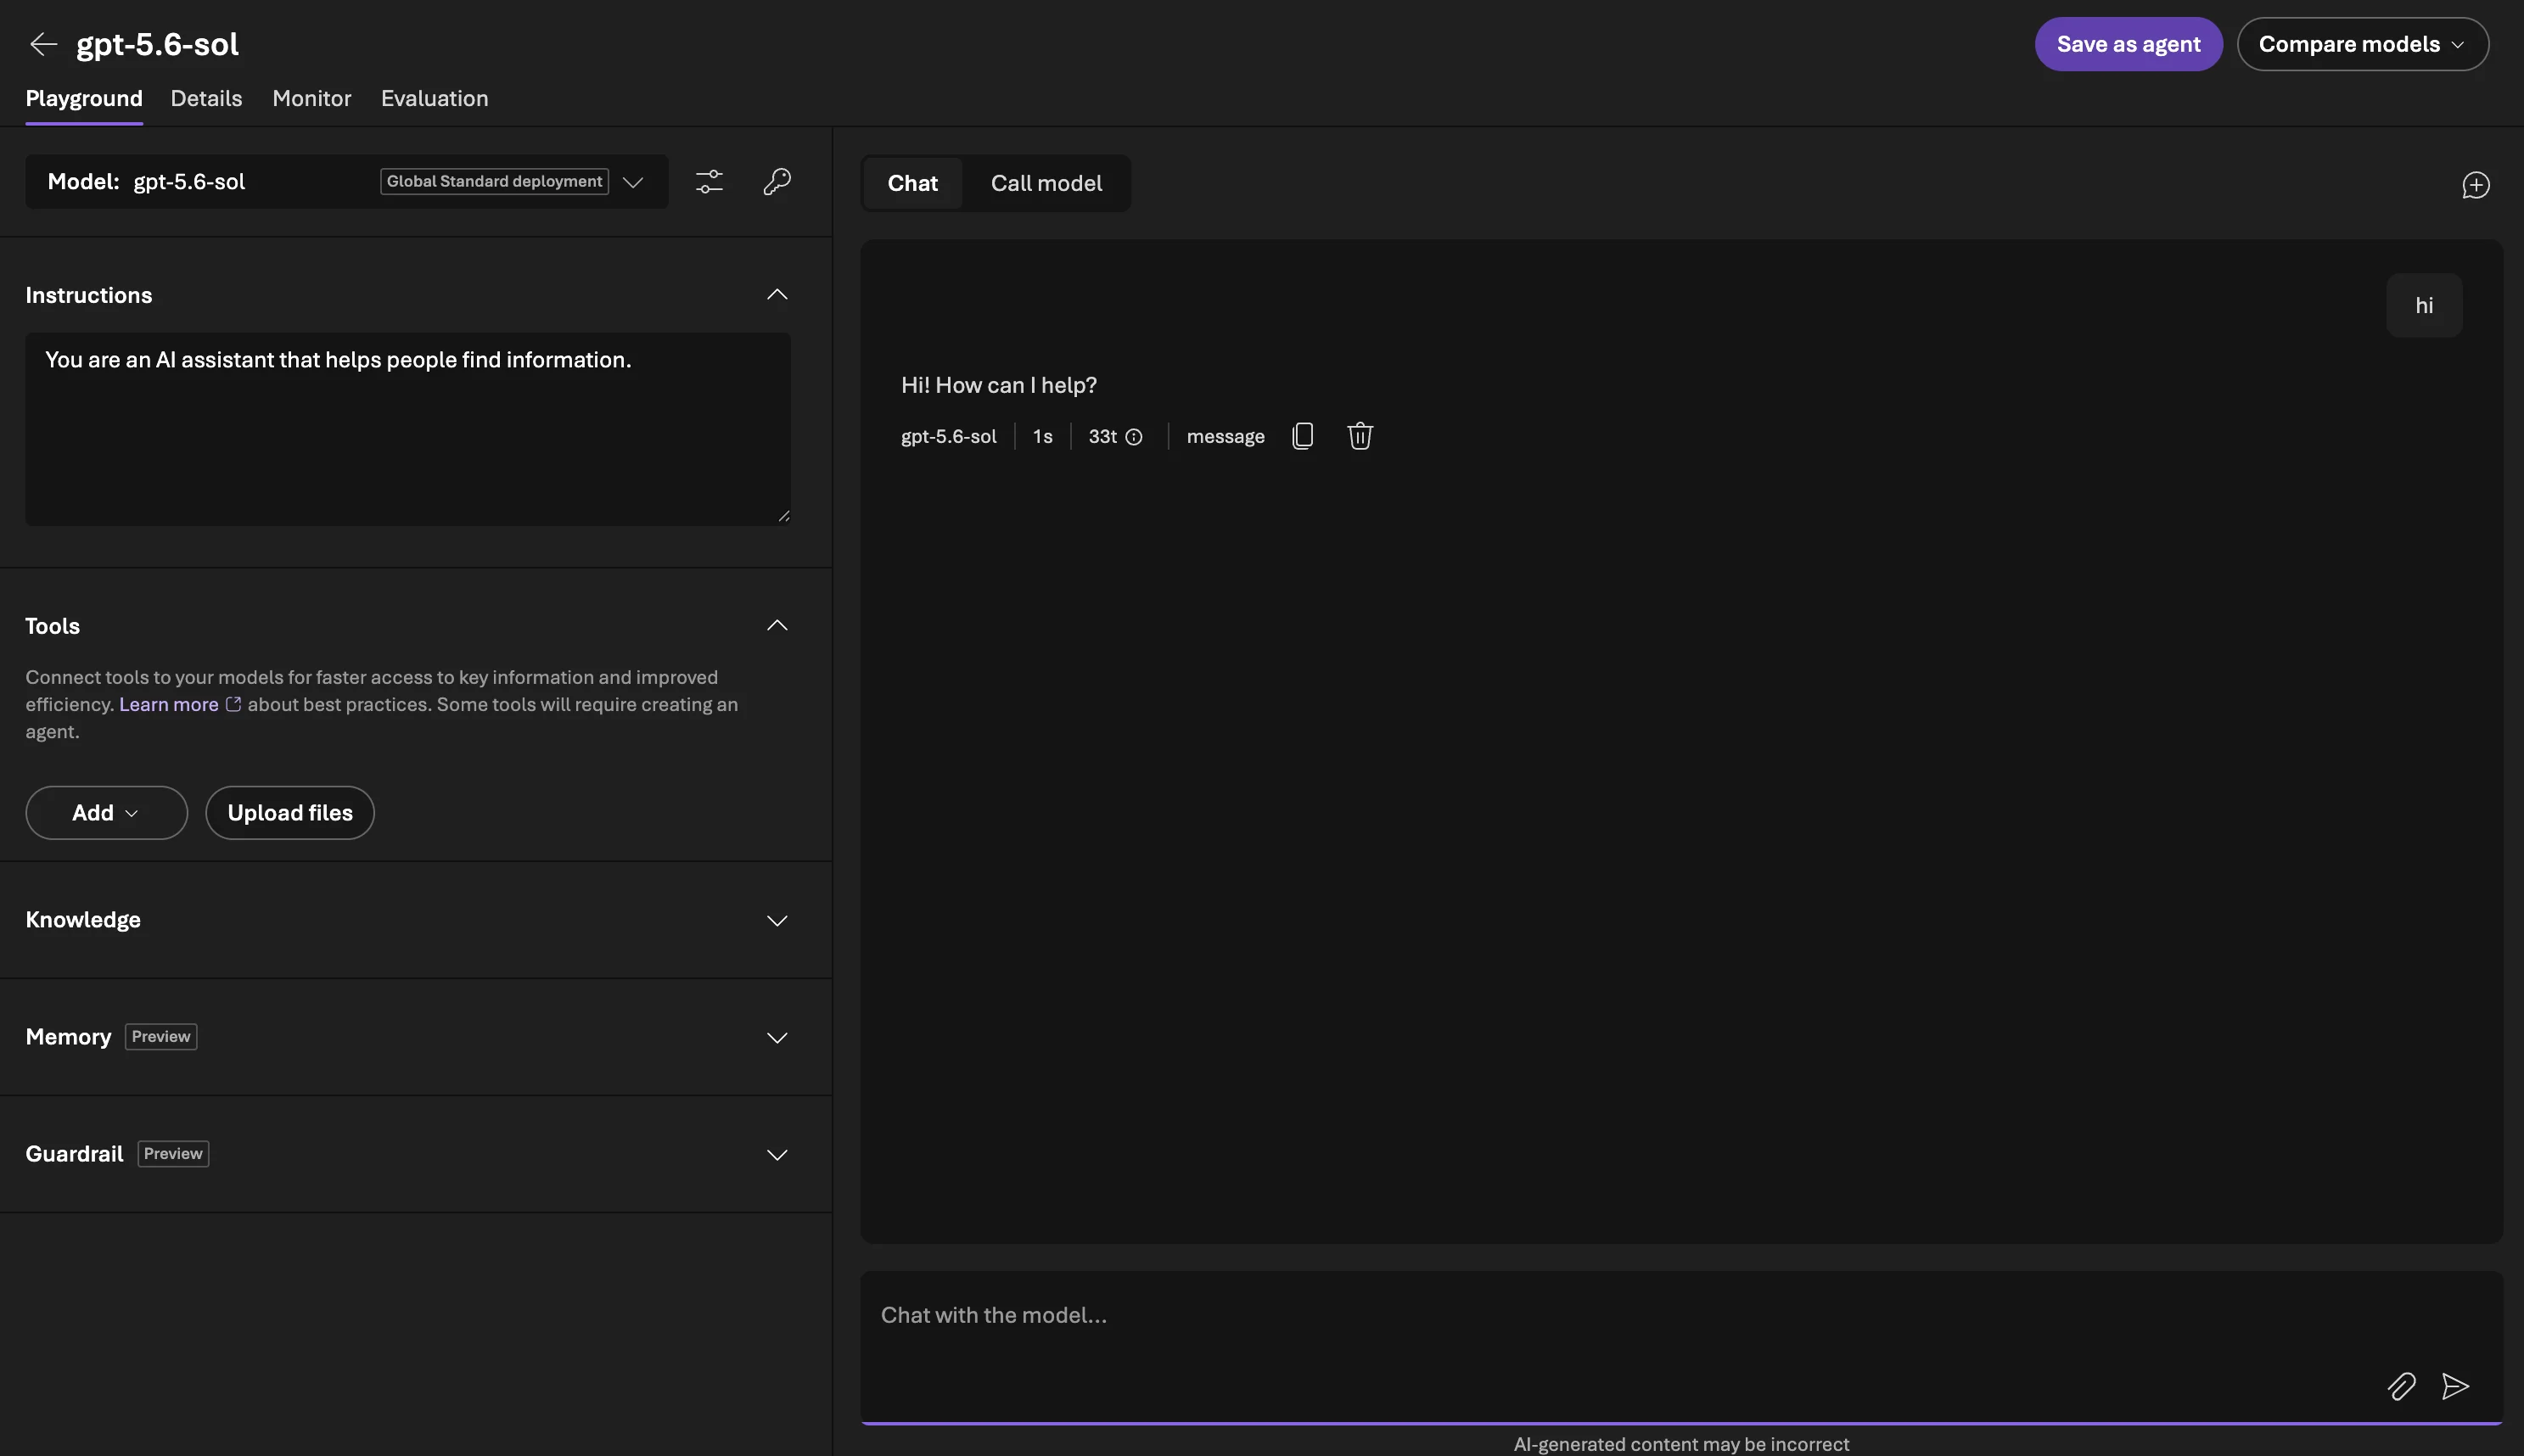Click the 'AI-generated content may be incorrect' notice

tap(1681, 1444)
